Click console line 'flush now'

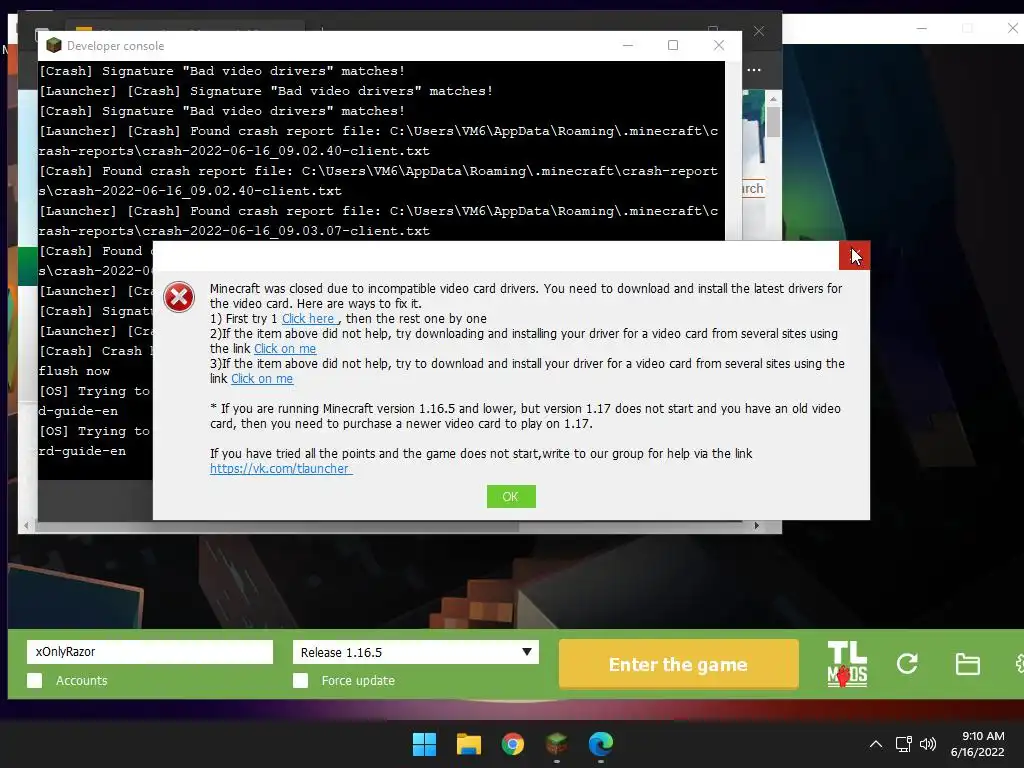[x=74, y=371]
